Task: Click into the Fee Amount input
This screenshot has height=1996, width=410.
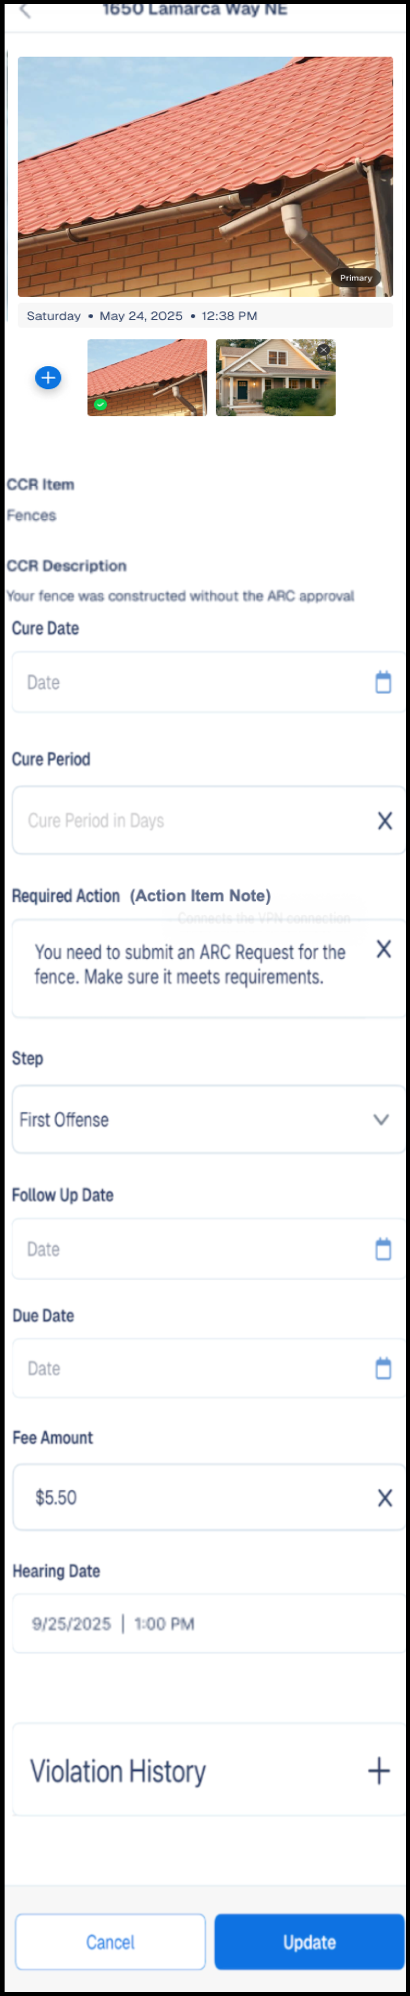Action: 190,1498
